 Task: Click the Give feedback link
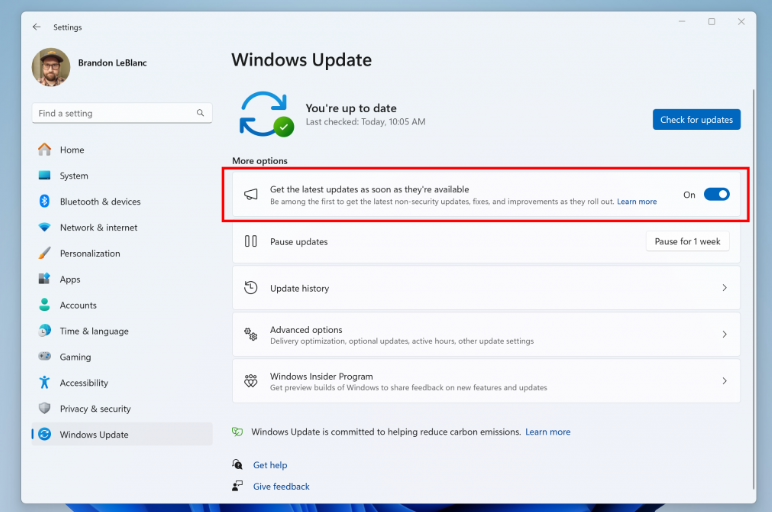click(281, 486)
